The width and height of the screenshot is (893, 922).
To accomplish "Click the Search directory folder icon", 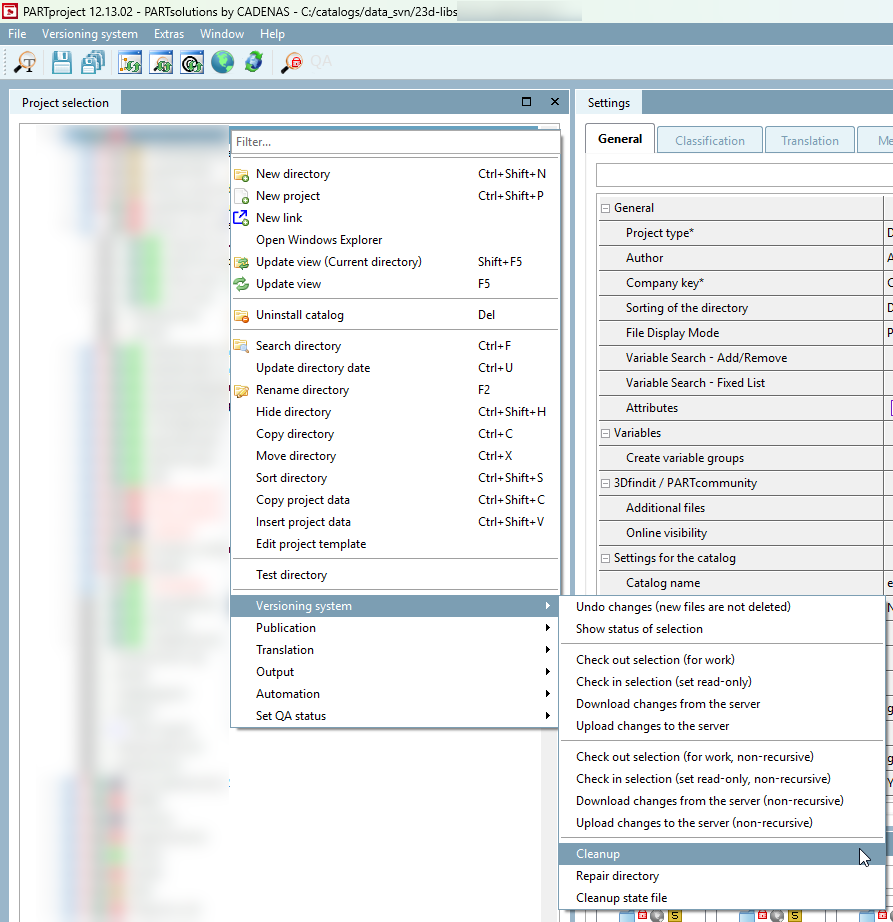I will [x=242, y=346].
